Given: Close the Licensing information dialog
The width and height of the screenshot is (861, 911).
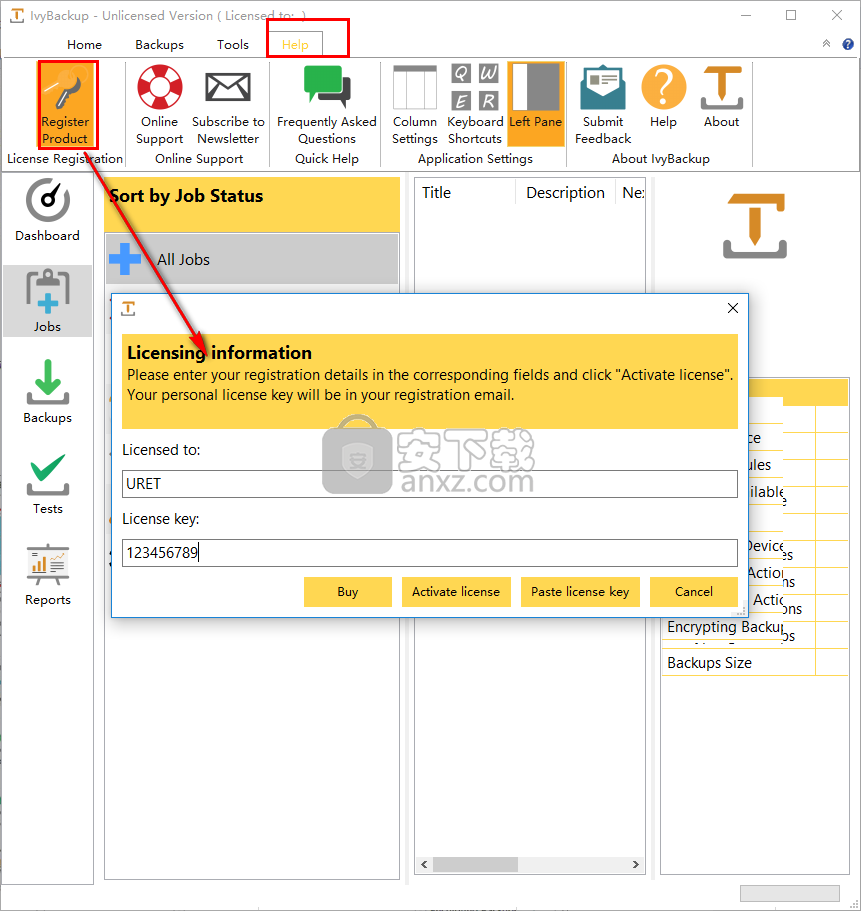Looking at the screenshot, I should [x=733, y=308].
